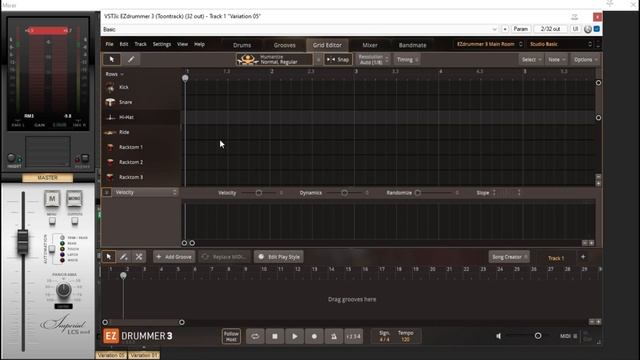The height and width of the screenshot is (360, 640).
Task: Toggle the checkbox beside Velocity lane
Action: [107, 192]
